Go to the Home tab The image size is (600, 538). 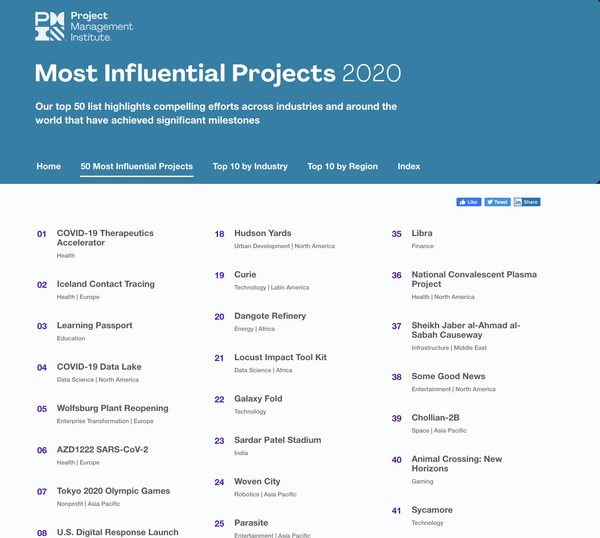[49, 166]
